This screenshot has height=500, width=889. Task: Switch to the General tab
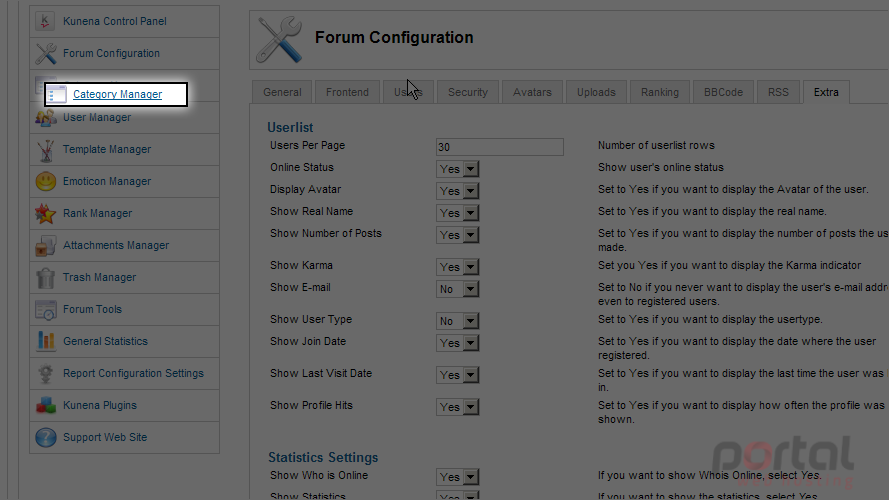[282, 92]
